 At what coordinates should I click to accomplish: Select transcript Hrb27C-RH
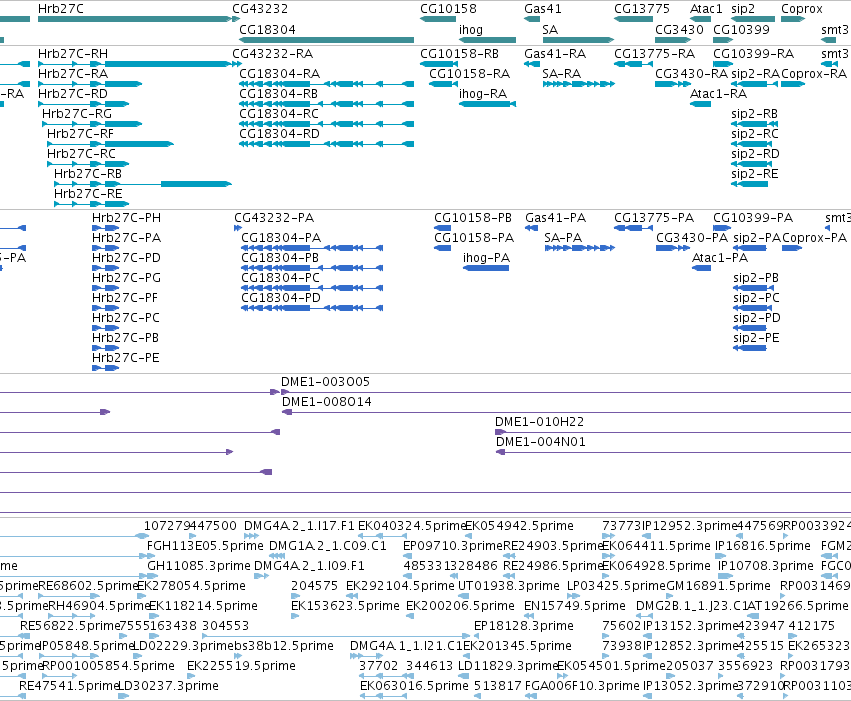137,64
